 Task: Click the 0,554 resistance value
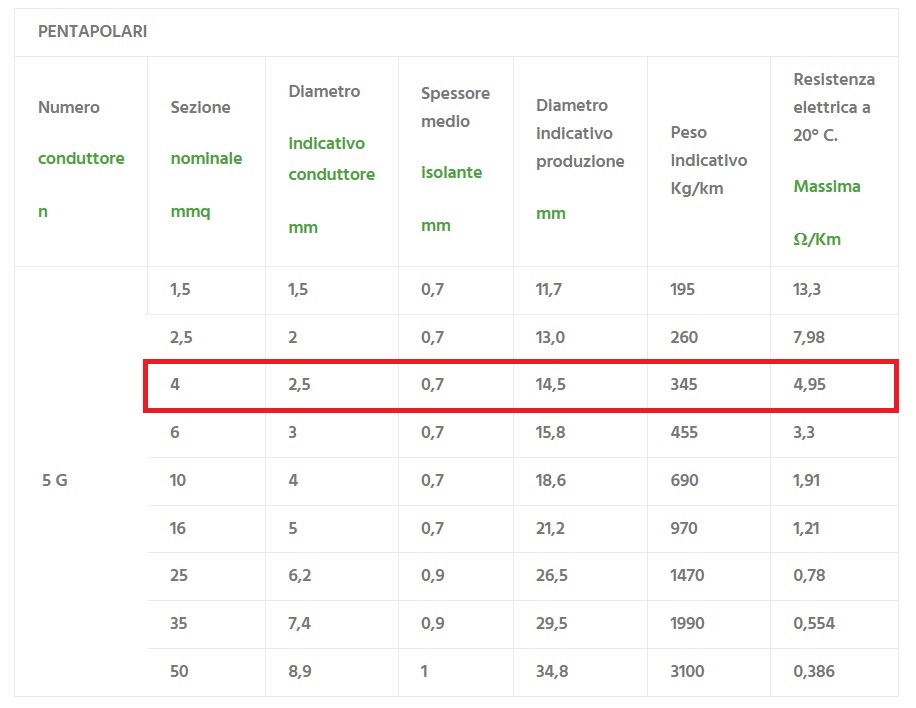(x=813, y=624)
